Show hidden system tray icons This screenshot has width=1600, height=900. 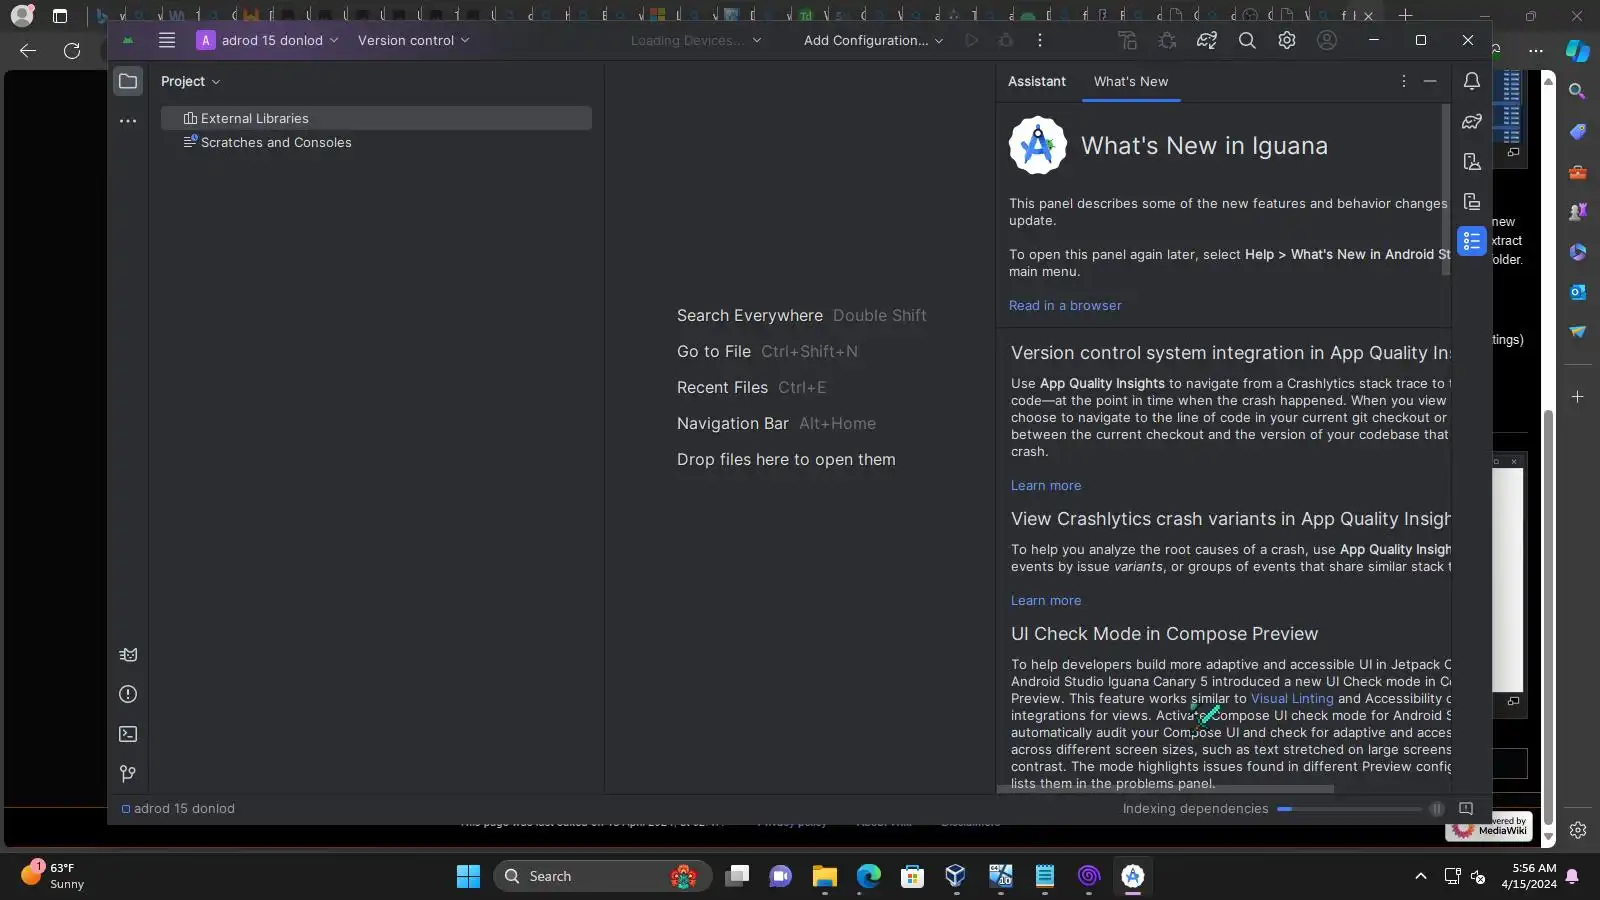tap(1420, 876)
